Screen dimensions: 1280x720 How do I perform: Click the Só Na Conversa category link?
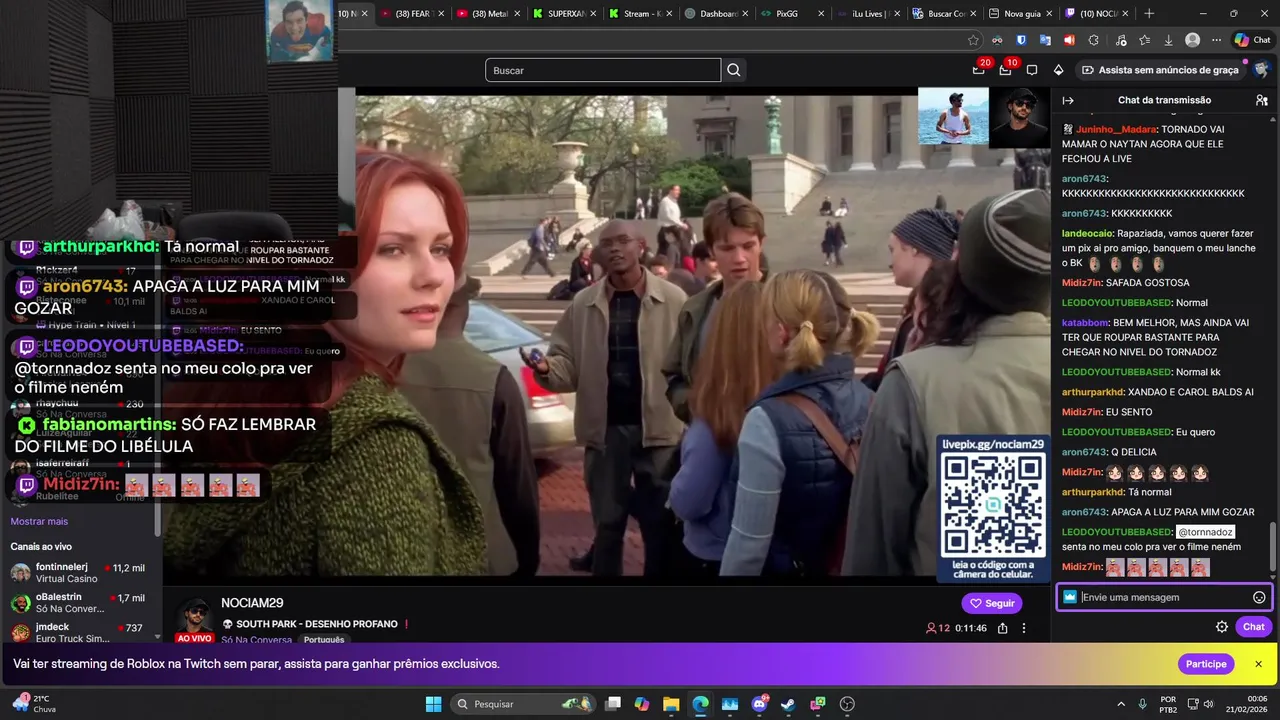pos(257,640)
